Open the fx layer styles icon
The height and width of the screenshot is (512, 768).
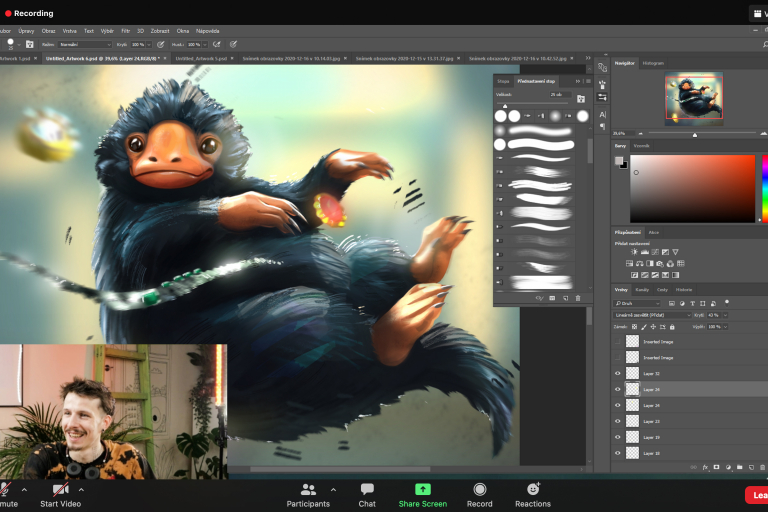[x=706, y=466]
